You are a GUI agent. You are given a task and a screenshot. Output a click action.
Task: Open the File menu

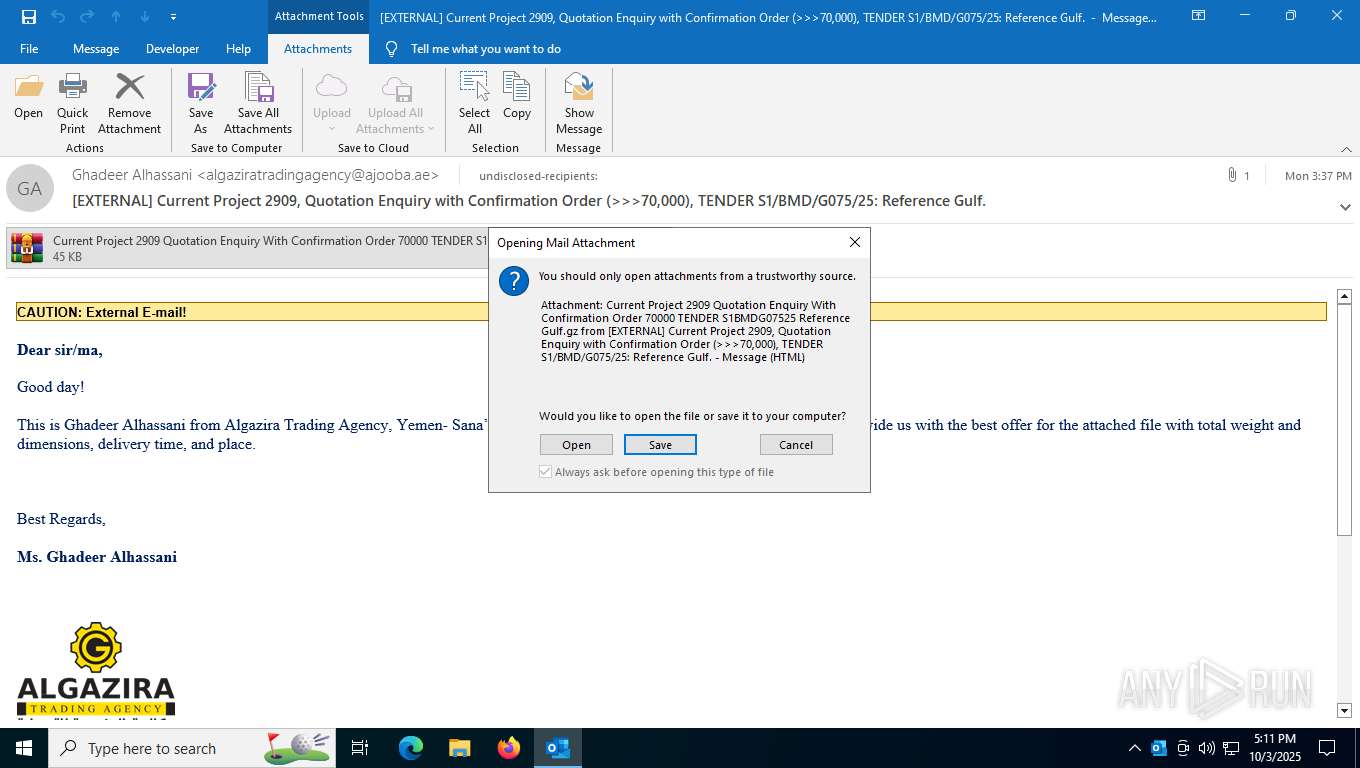point(29,49)
